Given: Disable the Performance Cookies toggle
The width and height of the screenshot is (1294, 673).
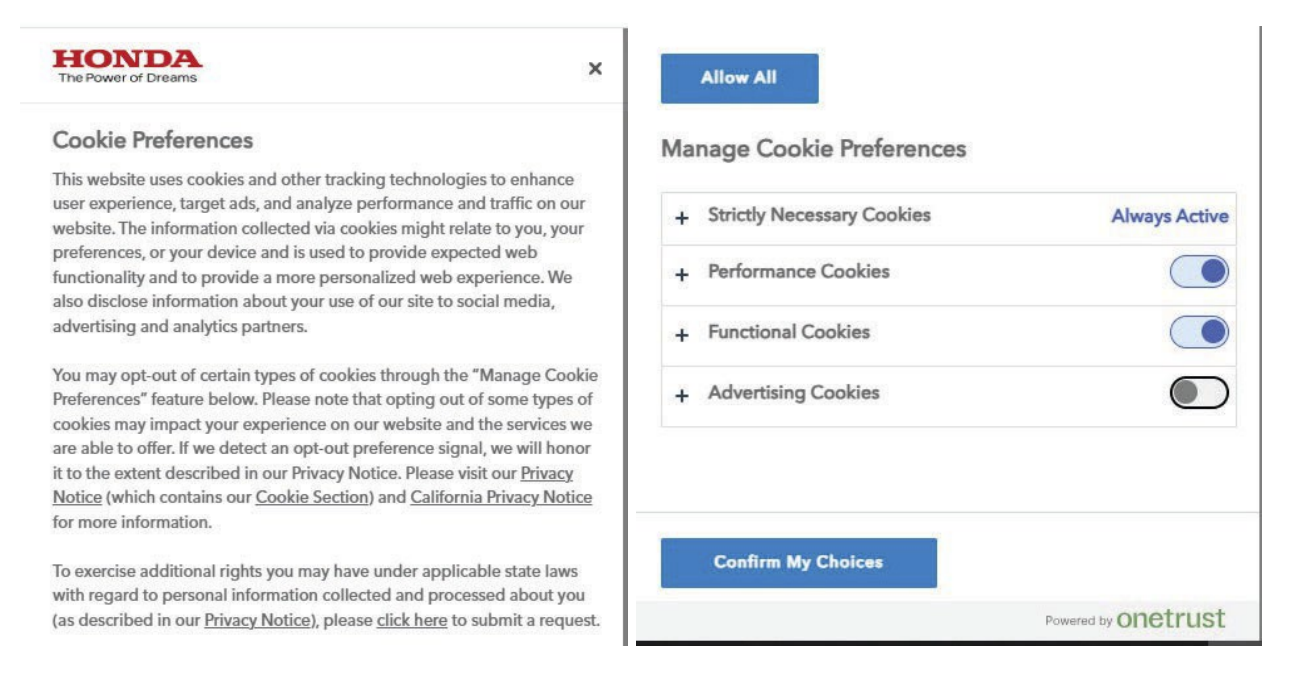Looking at the screenshot, I should click(1199, 271).
